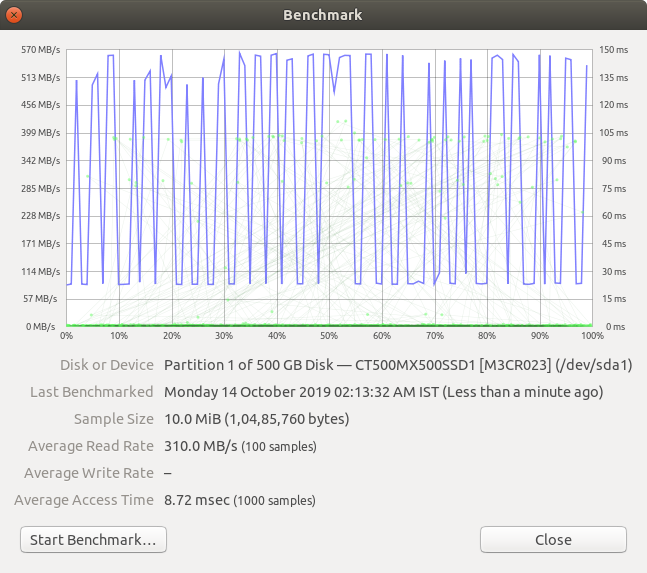Click the Average Access Time label

pyautogui.click(x=84, y=500)
